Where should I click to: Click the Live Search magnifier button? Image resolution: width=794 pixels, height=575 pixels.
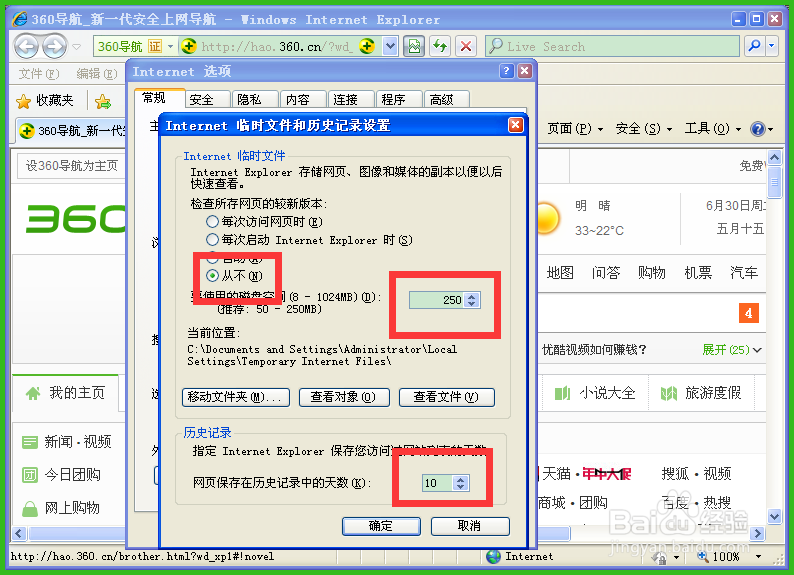click(x=755, y=46)
